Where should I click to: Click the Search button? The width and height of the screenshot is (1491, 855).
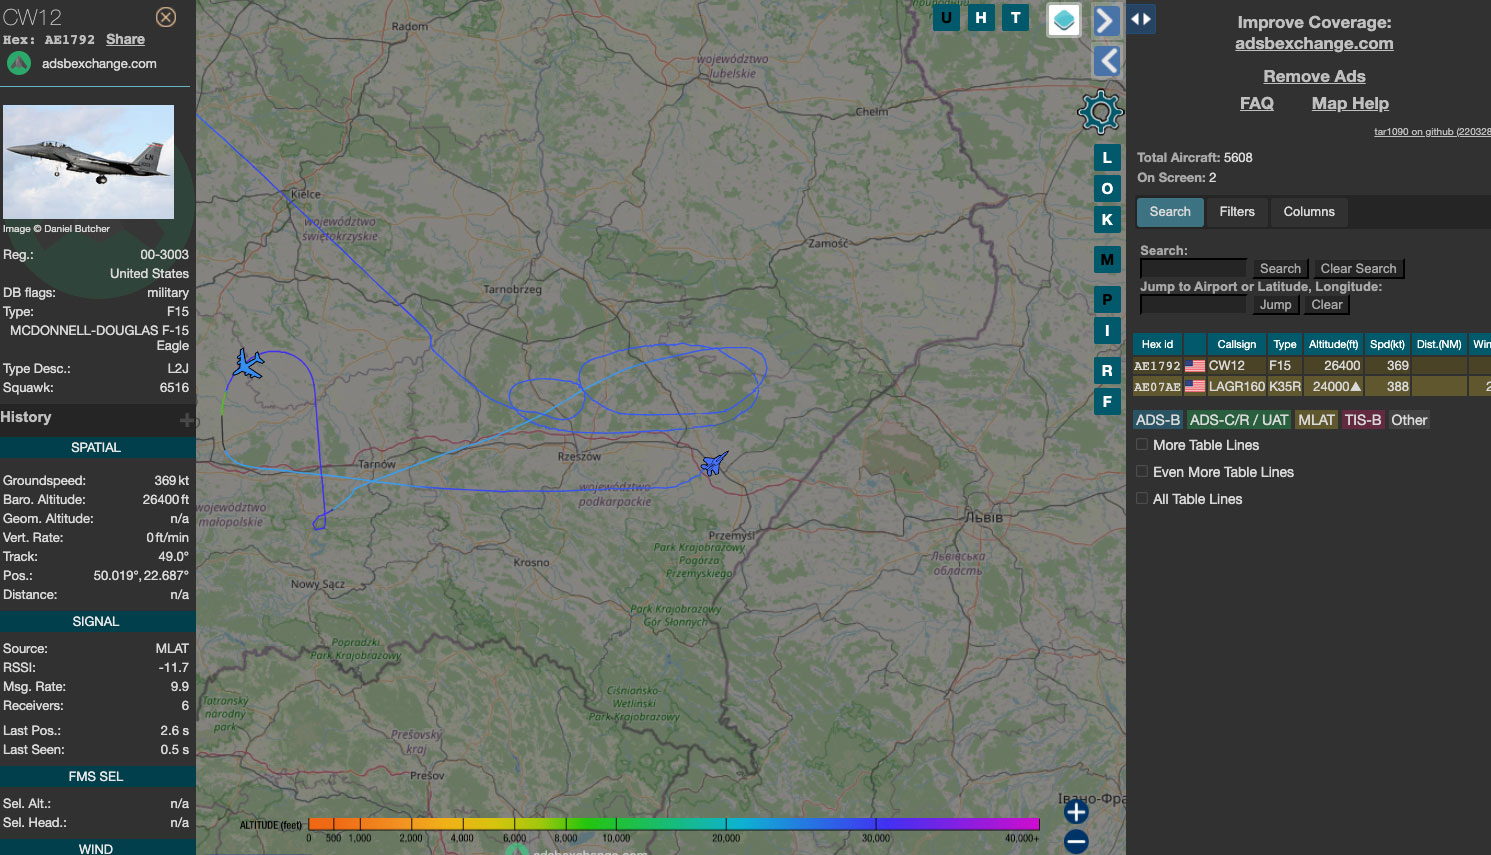[x=1280, y=268]
